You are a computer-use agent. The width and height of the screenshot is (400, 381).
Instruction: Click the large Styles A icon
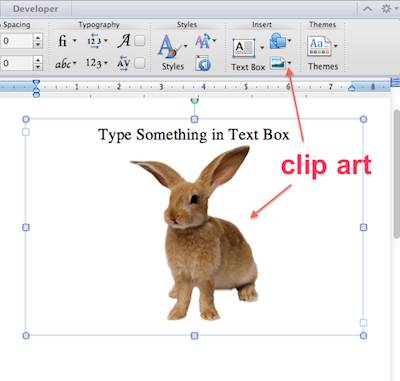[169, 46]
